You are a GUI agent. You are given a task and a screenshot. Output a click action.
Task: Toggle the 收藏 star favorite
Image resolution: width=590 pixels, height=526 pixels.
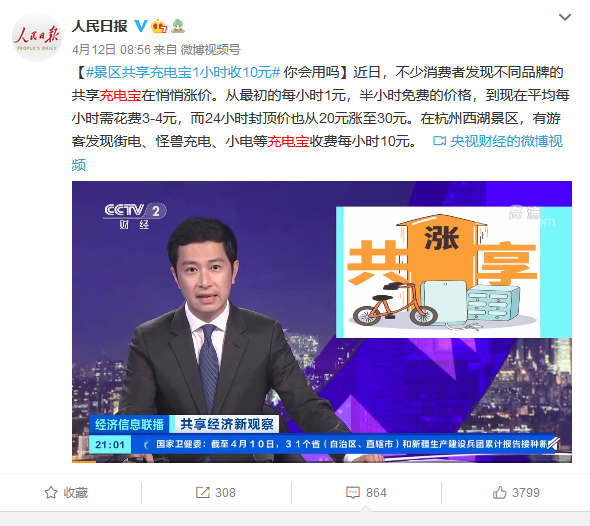point(66,493)
